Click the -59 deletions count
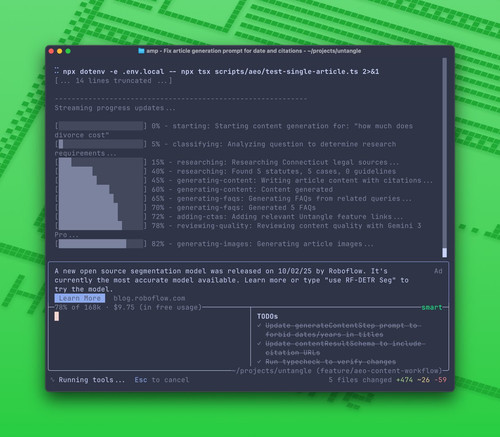The height and width of the screenshot is (437, 500). [x=440, y=380]
